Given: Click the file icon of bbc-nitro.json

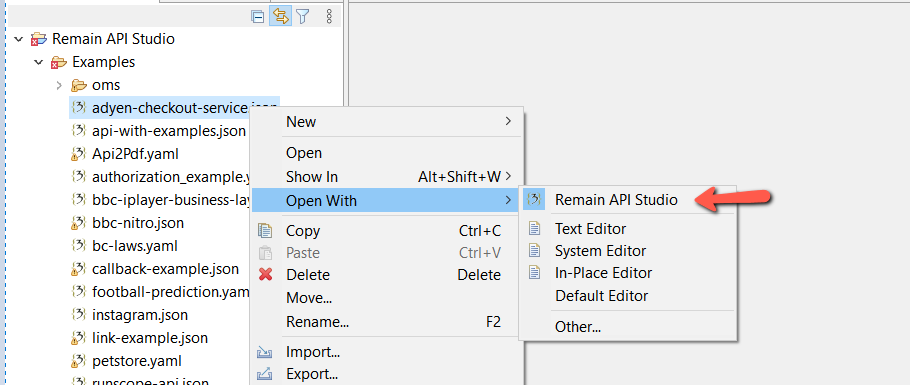Looking at the screenshot, I should (x=78, y=223).
